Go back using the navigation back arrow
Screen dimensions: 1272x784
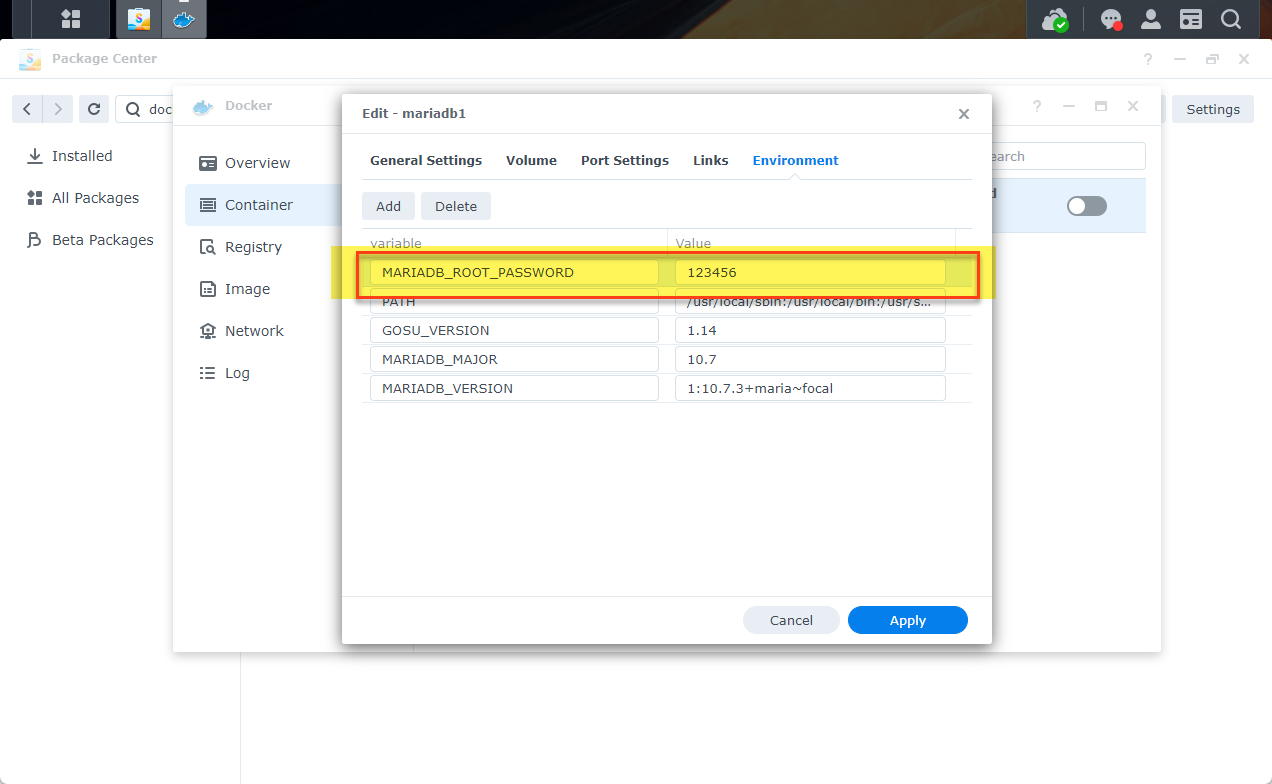[27, 108]
